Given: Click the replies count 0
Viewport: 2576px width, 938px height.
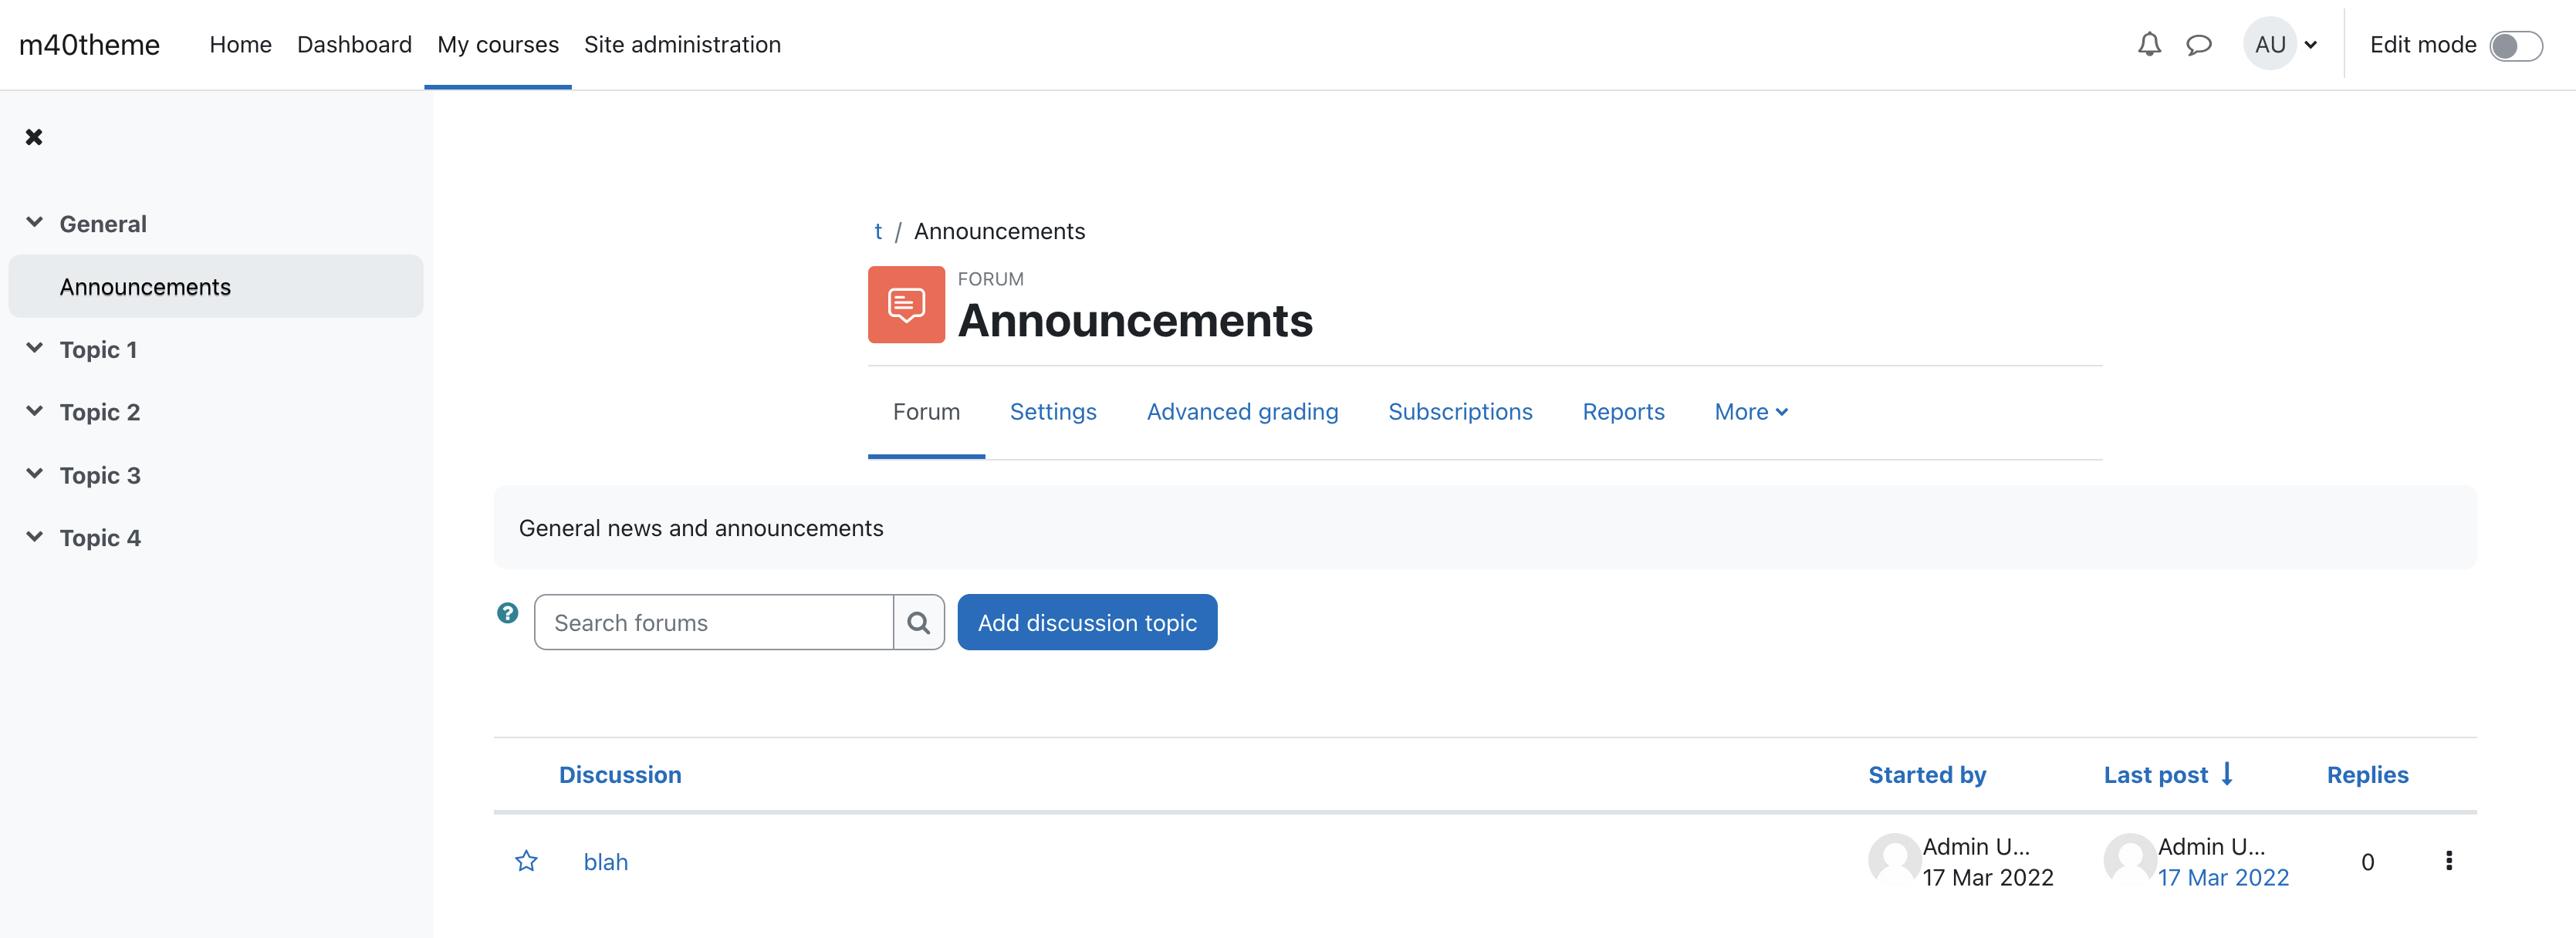Looking at the screenshot, I should click(x=2367, y=862).
